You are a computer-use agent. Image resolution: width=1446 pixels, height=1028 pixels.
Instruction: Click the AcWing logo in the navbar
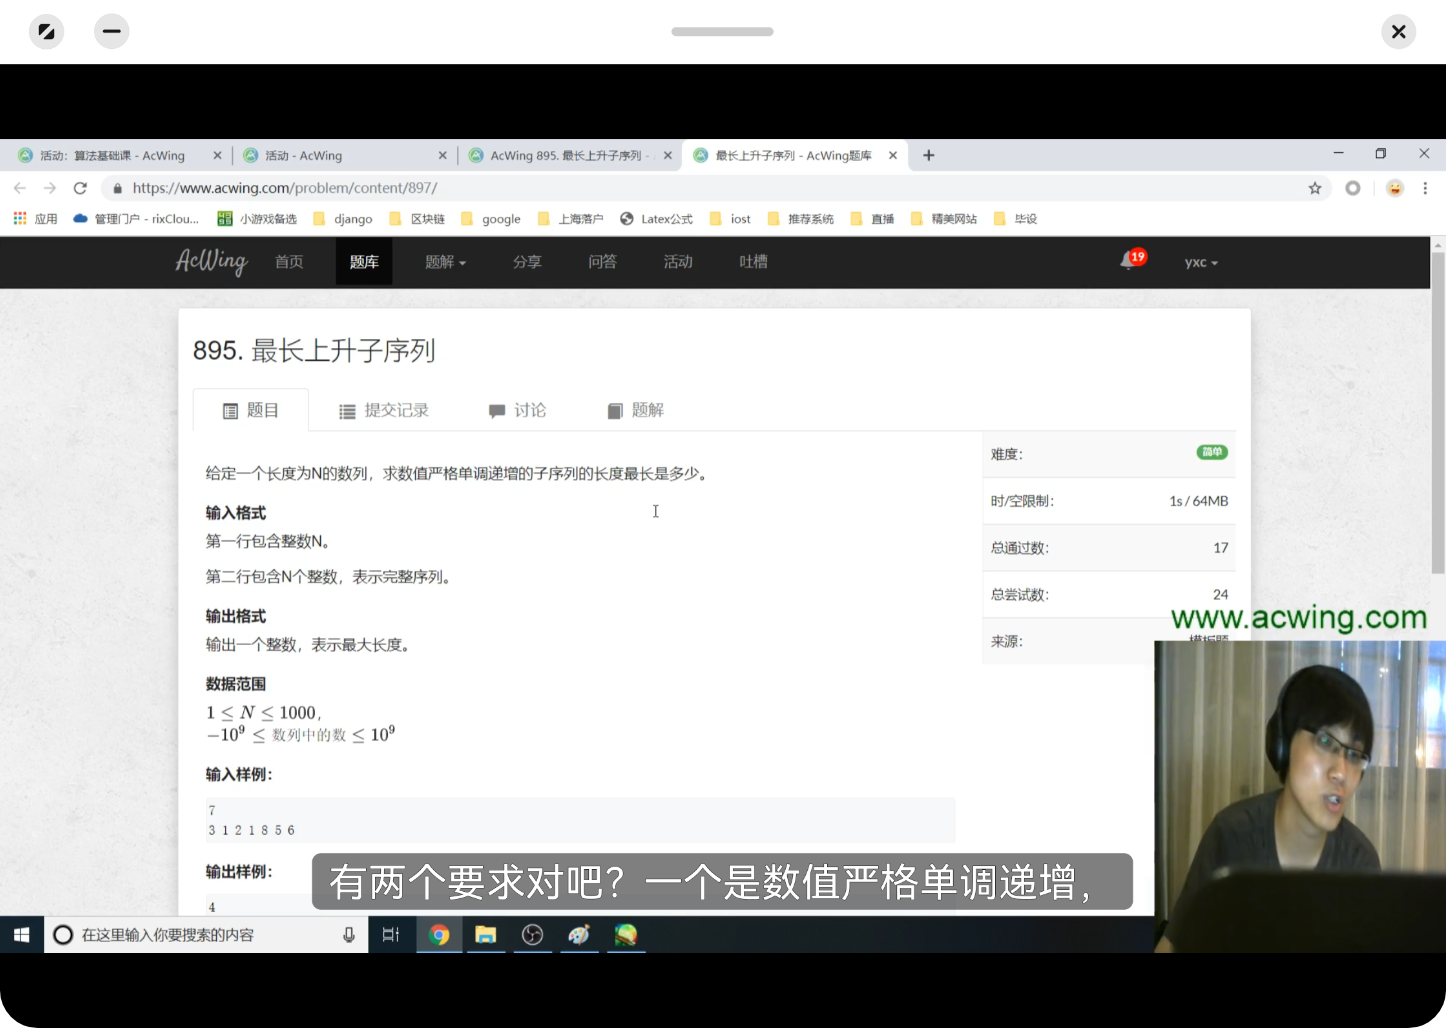pos(210,262)
